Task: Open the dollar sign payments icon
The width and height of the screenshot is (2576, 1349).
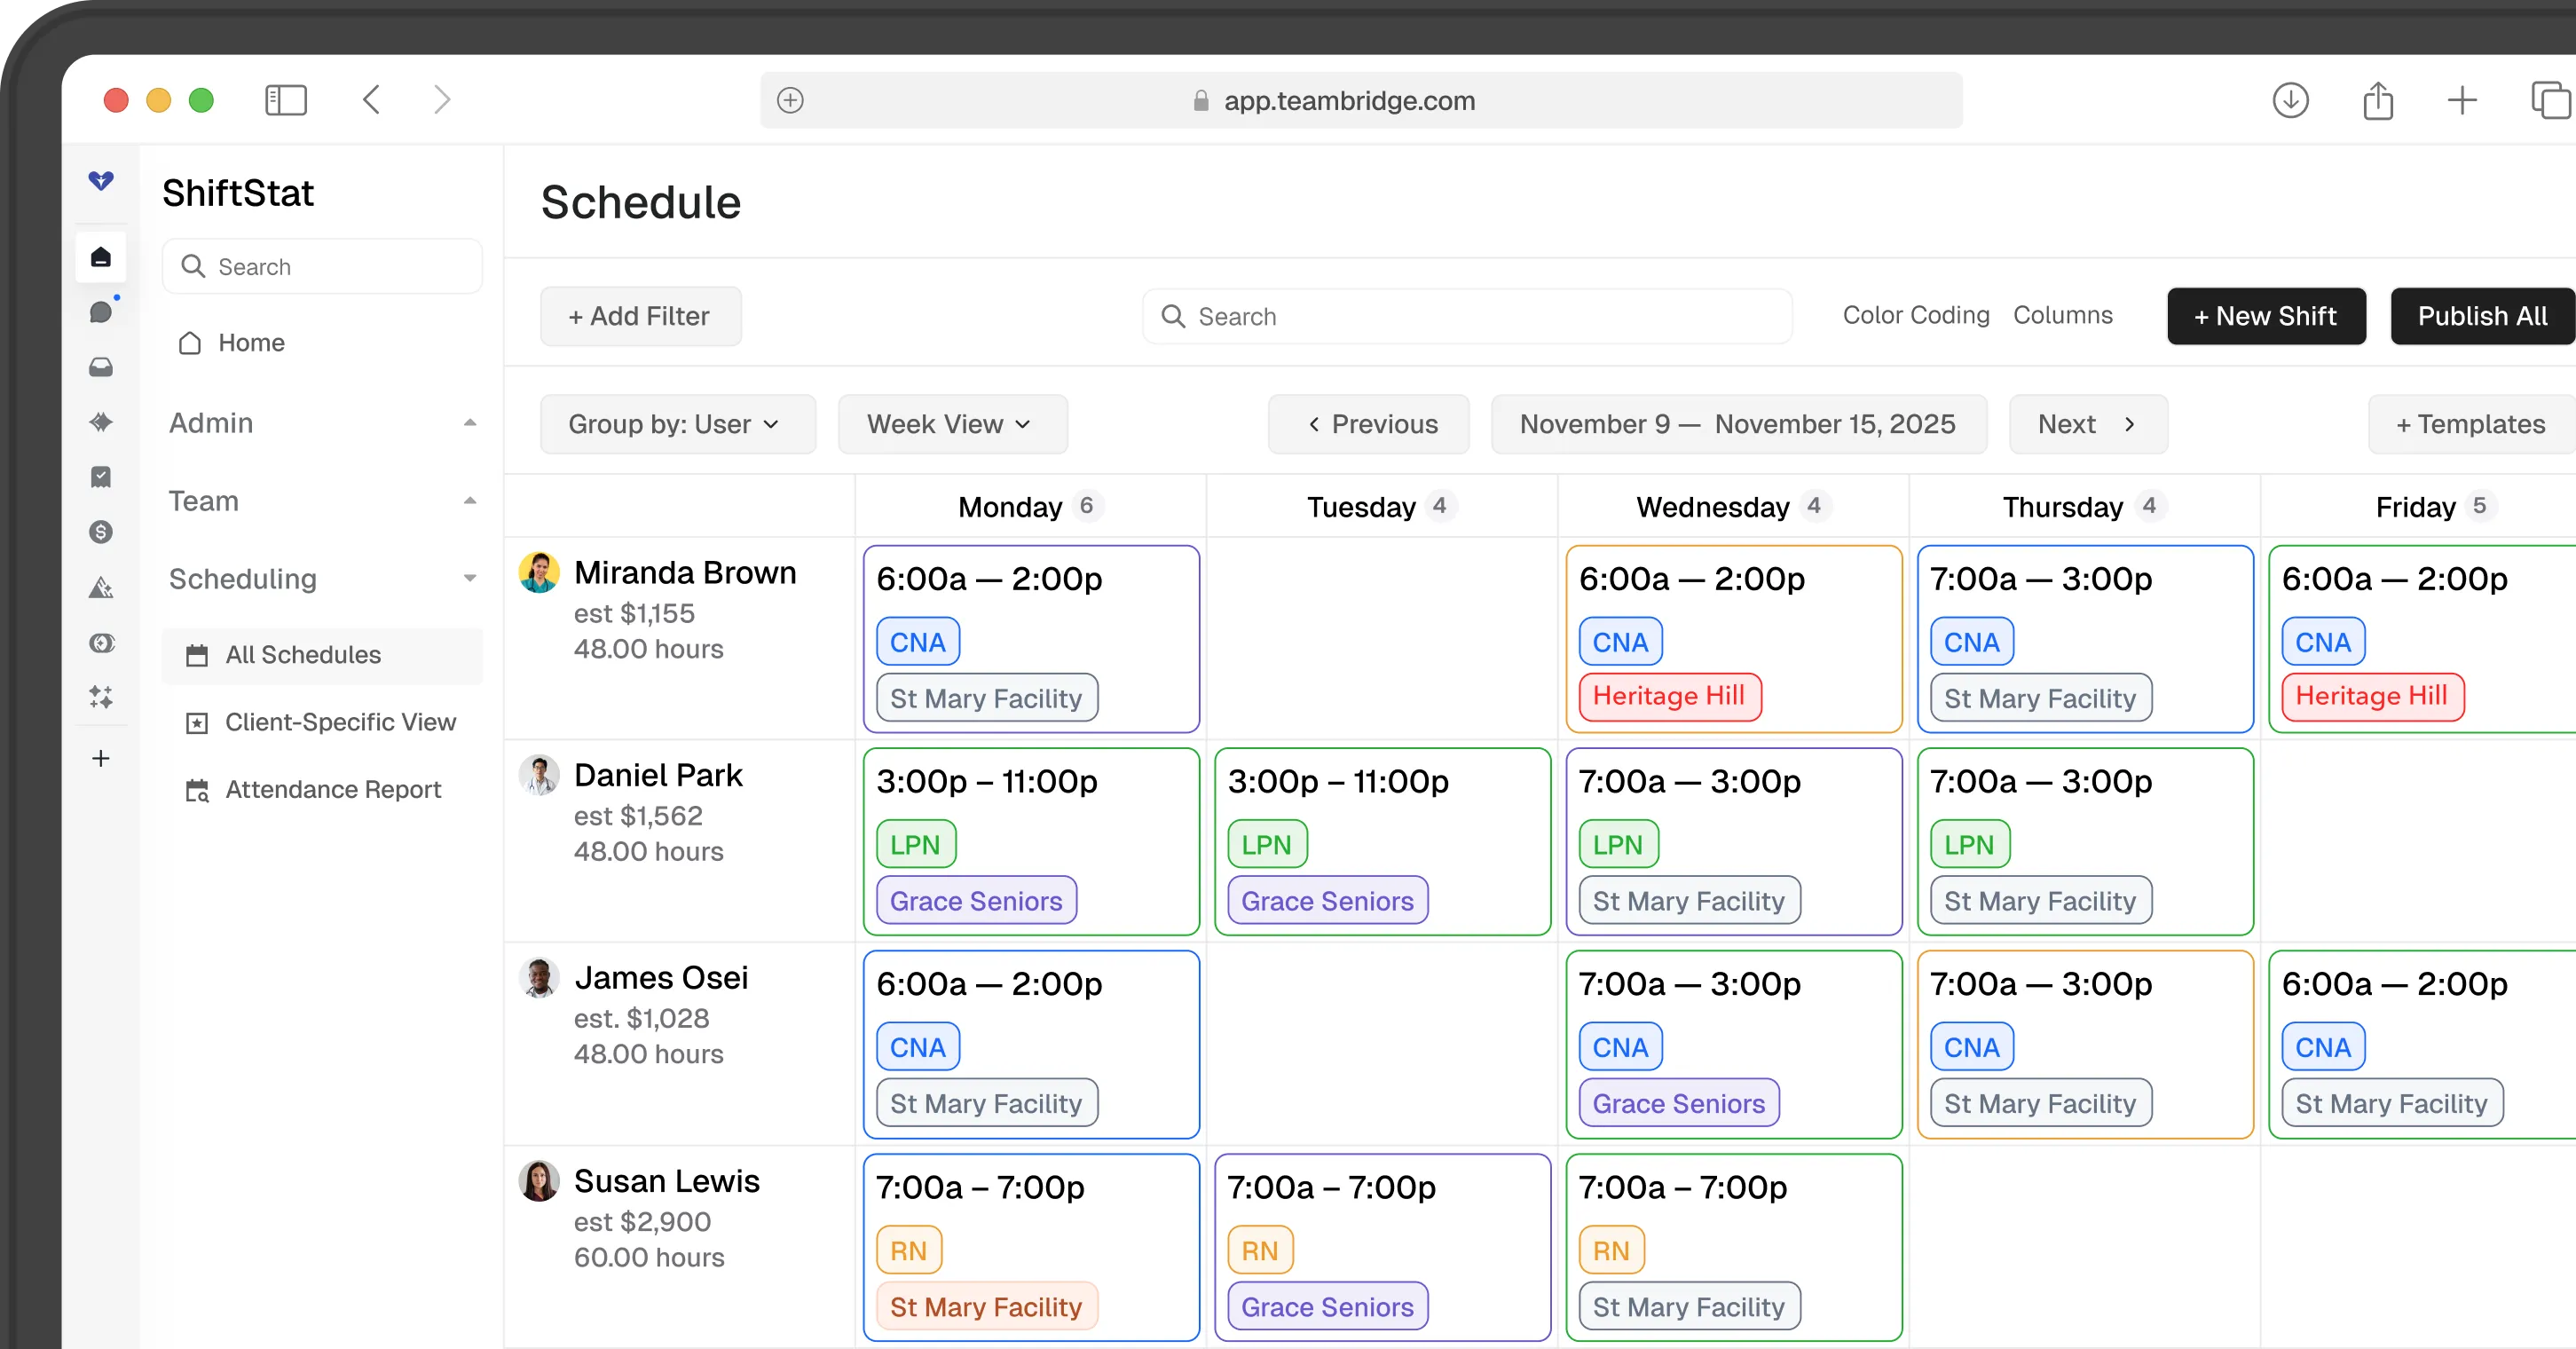Action: point(101,532)
